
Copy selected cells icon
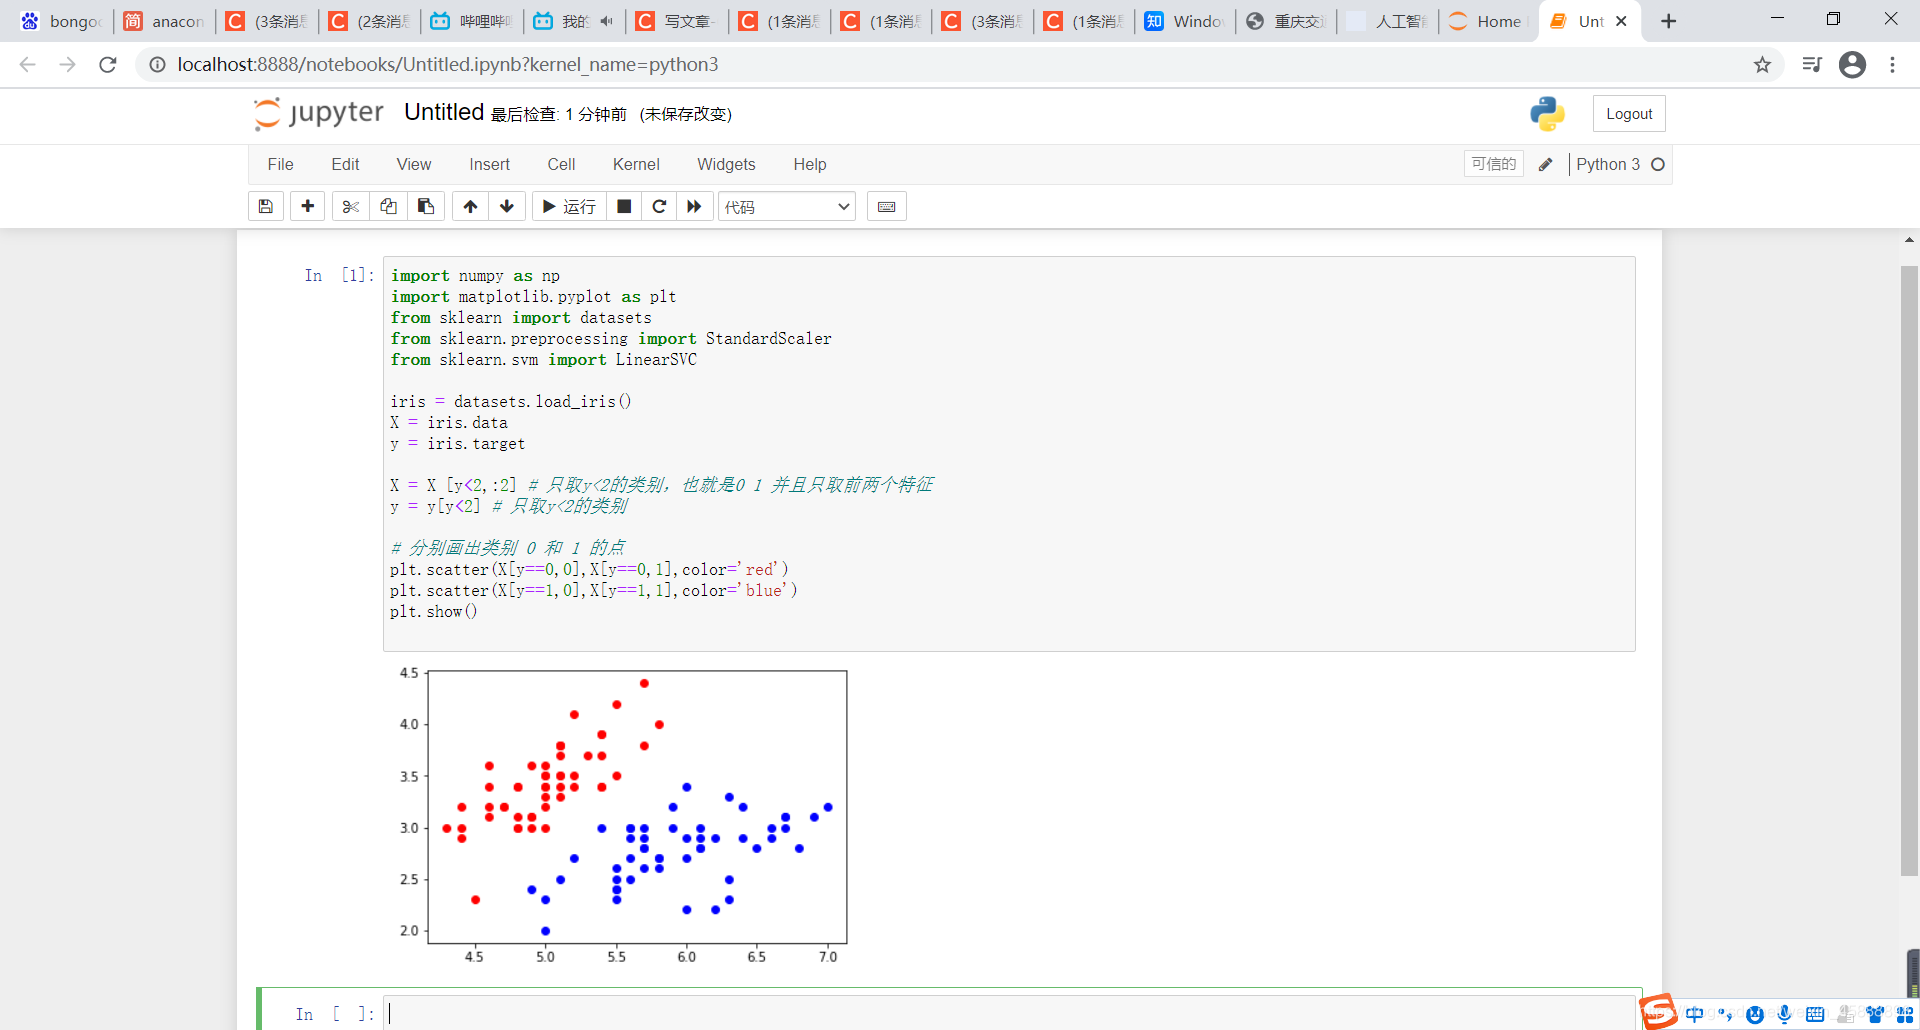[388, 206]
